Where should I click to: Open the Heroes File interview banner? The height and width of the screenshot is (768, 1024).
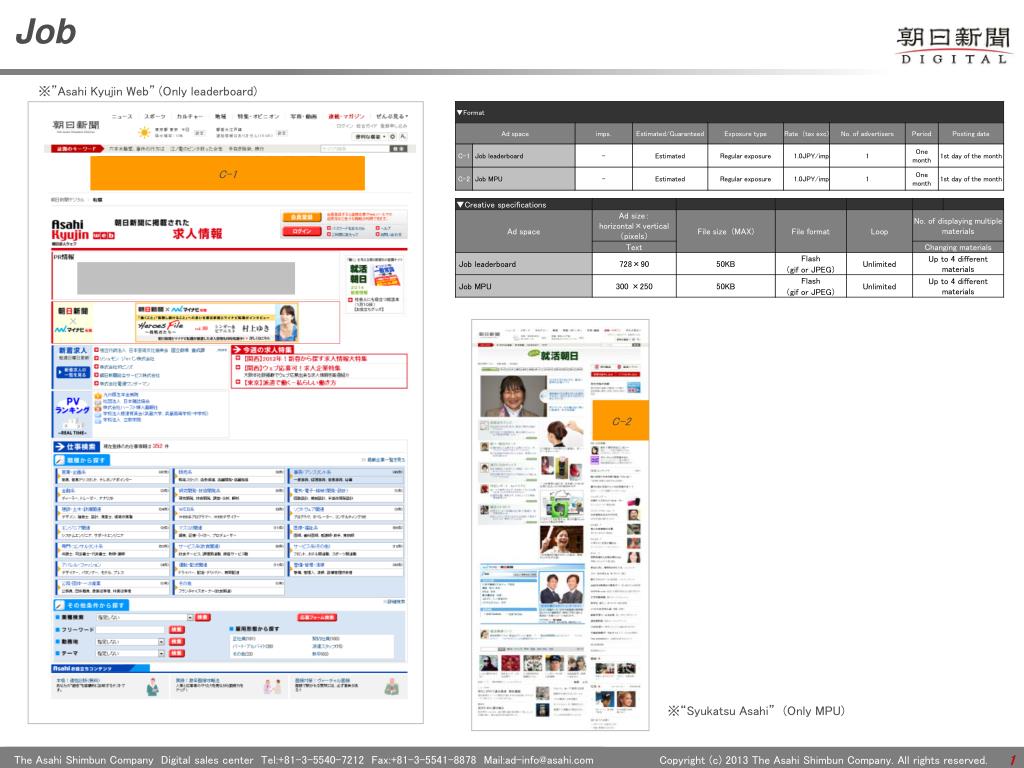pos(217,322)
